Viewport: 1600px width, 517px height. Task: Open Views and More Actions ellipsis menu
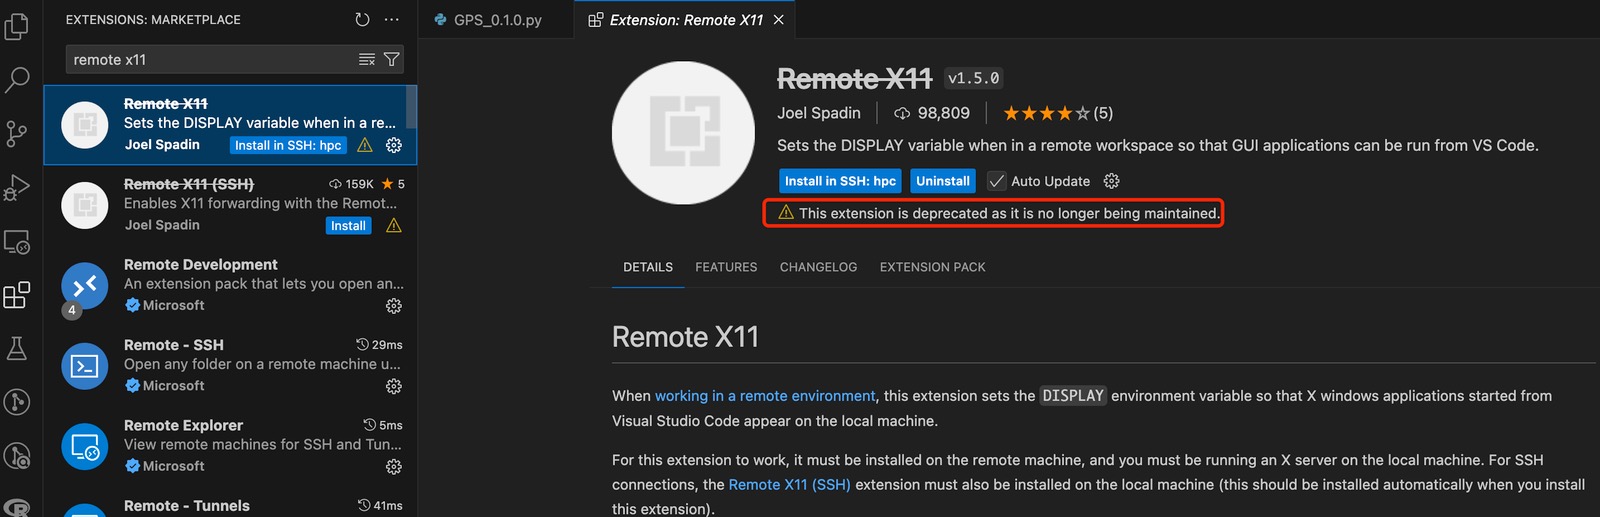click(392, 19)
